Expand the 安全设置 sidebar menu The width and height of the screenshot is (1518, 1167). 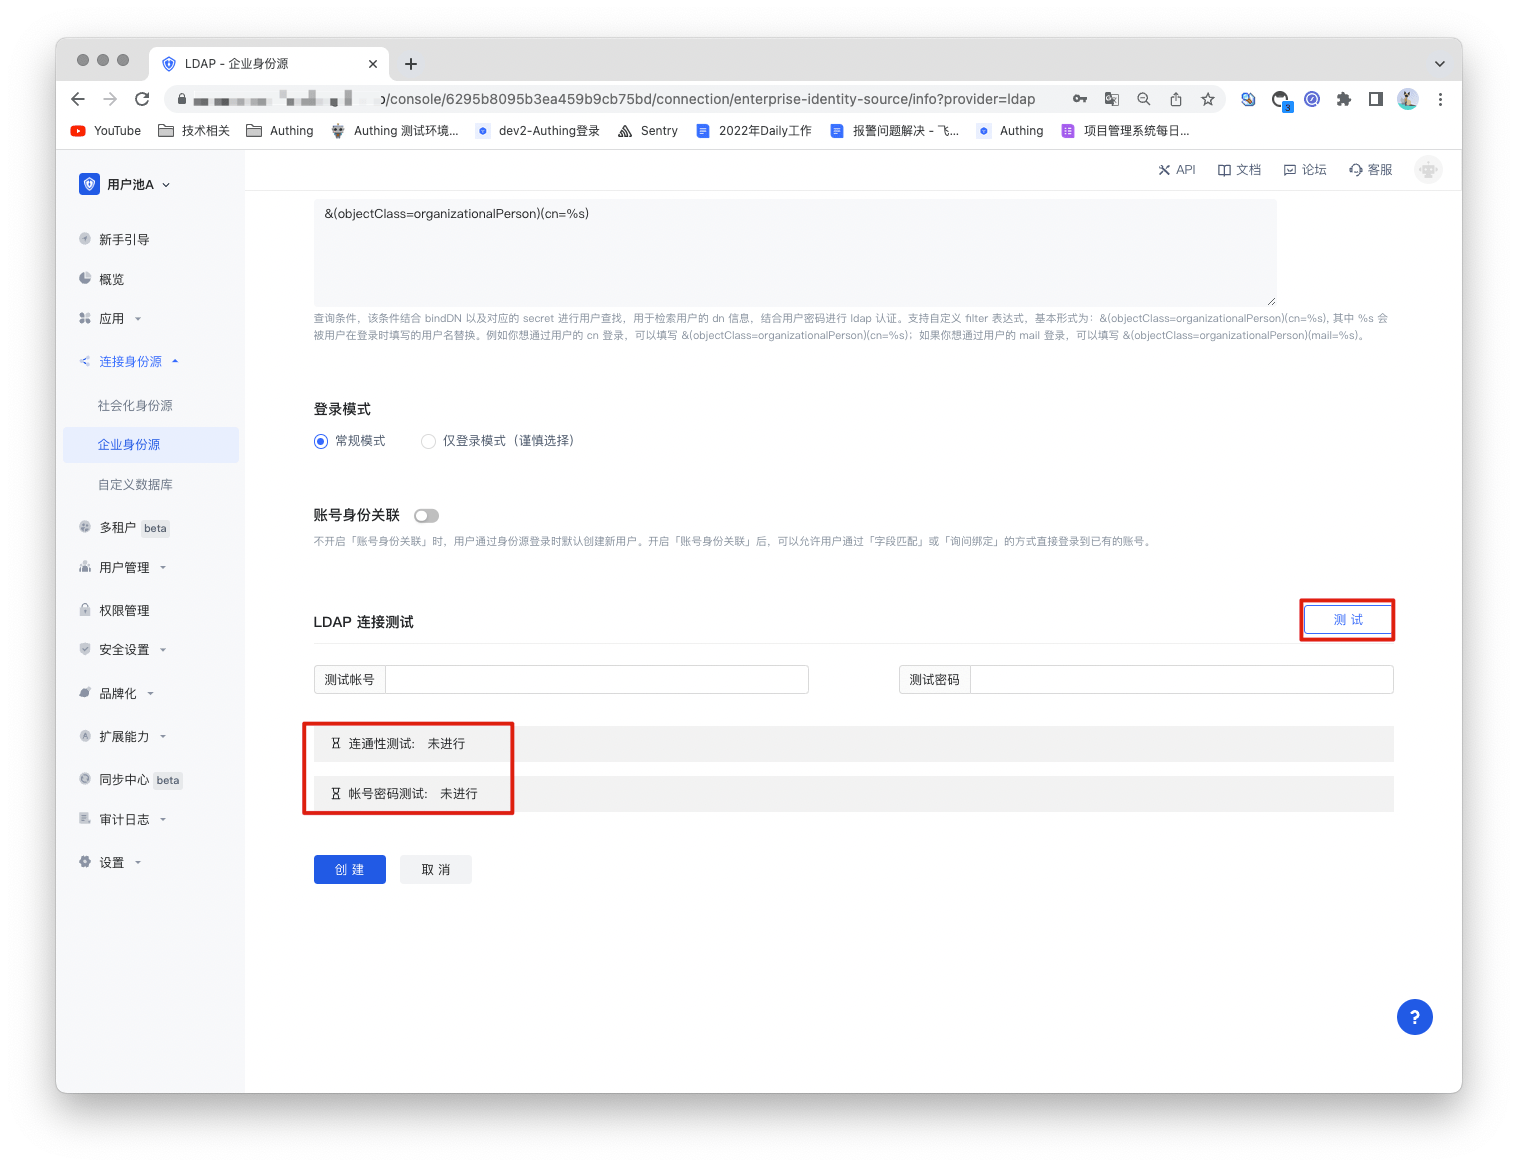124,649
